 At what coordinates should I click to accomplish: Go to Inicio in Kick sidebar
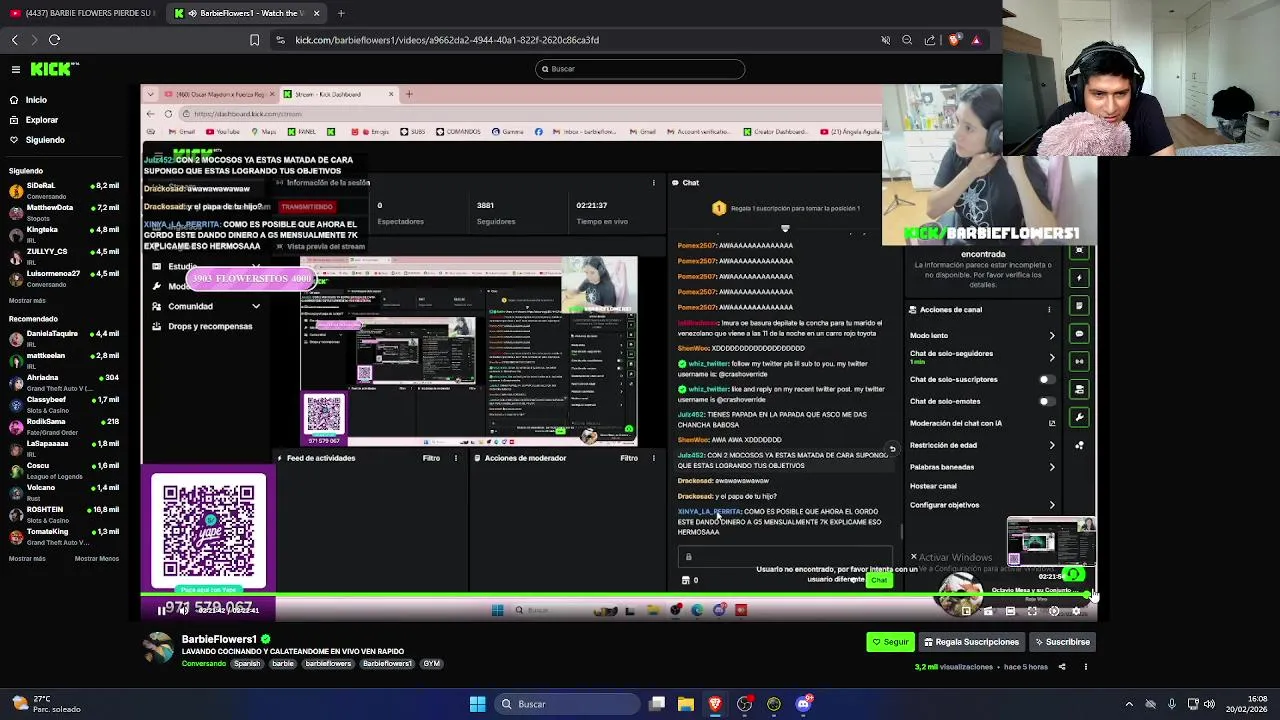(36, 100)
